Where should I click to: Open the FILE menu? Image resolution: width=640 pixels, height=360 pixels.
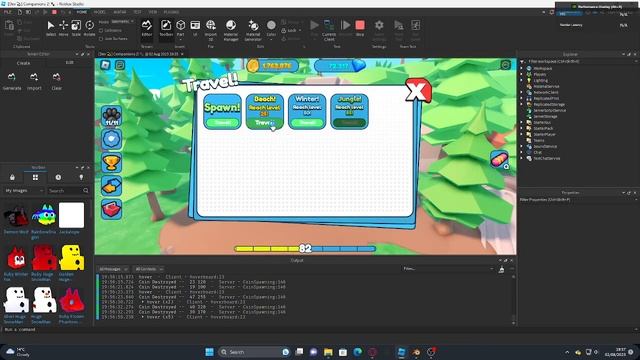tap(8, 12)
